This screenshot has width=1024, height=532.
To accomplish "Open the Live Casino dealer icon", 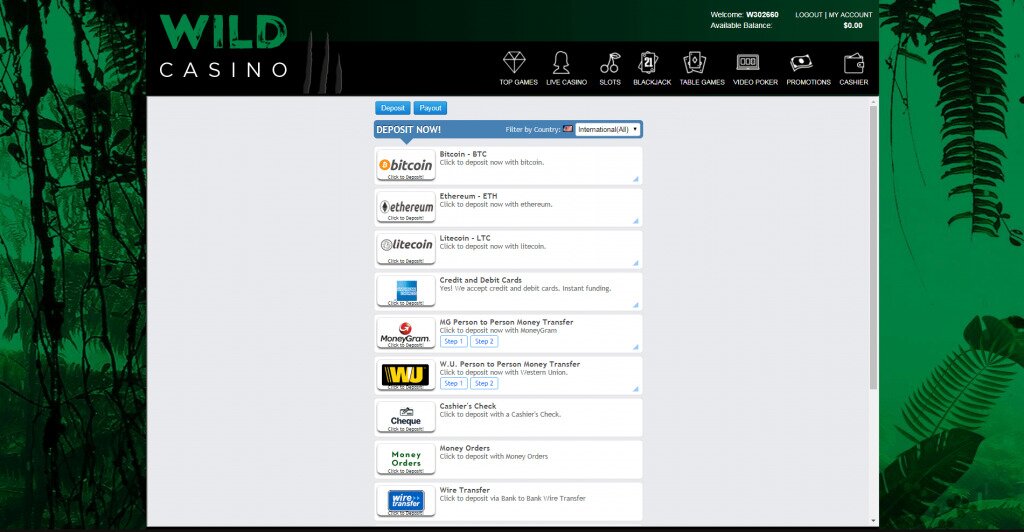I will [561, 63].
